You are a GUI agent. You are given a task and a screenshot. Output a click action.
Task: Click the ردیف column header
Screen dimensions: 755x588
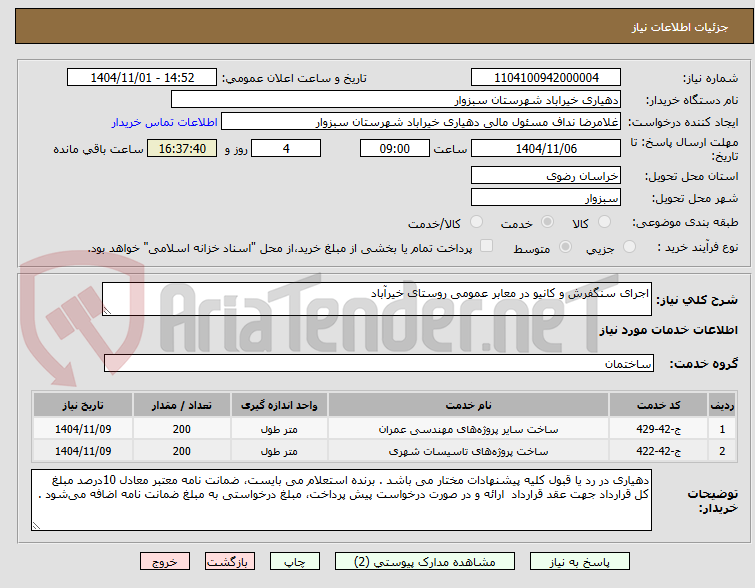pos(722,405)
